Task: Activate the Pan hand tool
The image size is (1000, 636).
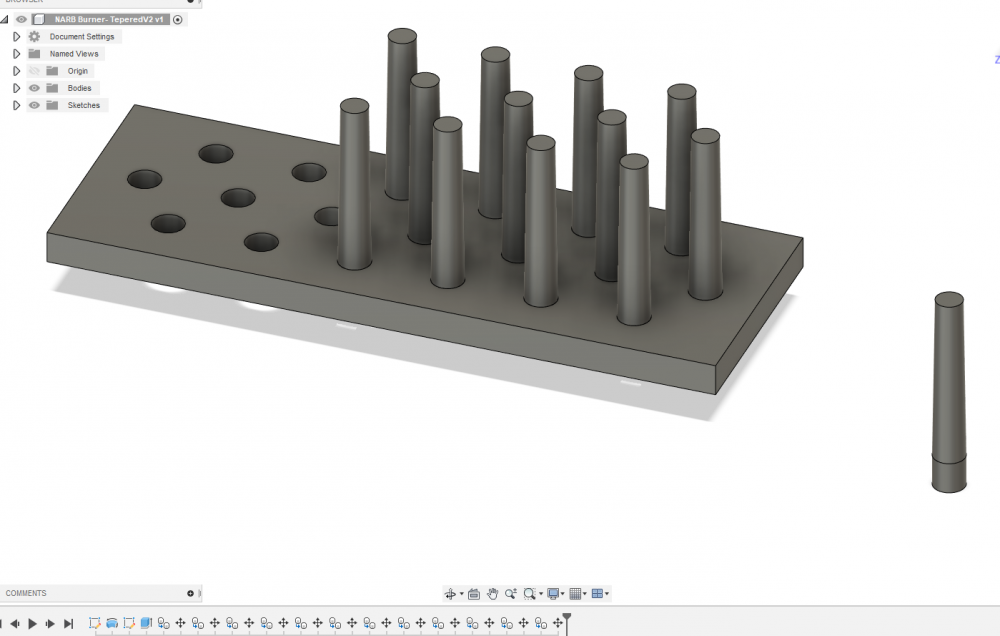Action: pyautogui.click(x=492, y=594)
